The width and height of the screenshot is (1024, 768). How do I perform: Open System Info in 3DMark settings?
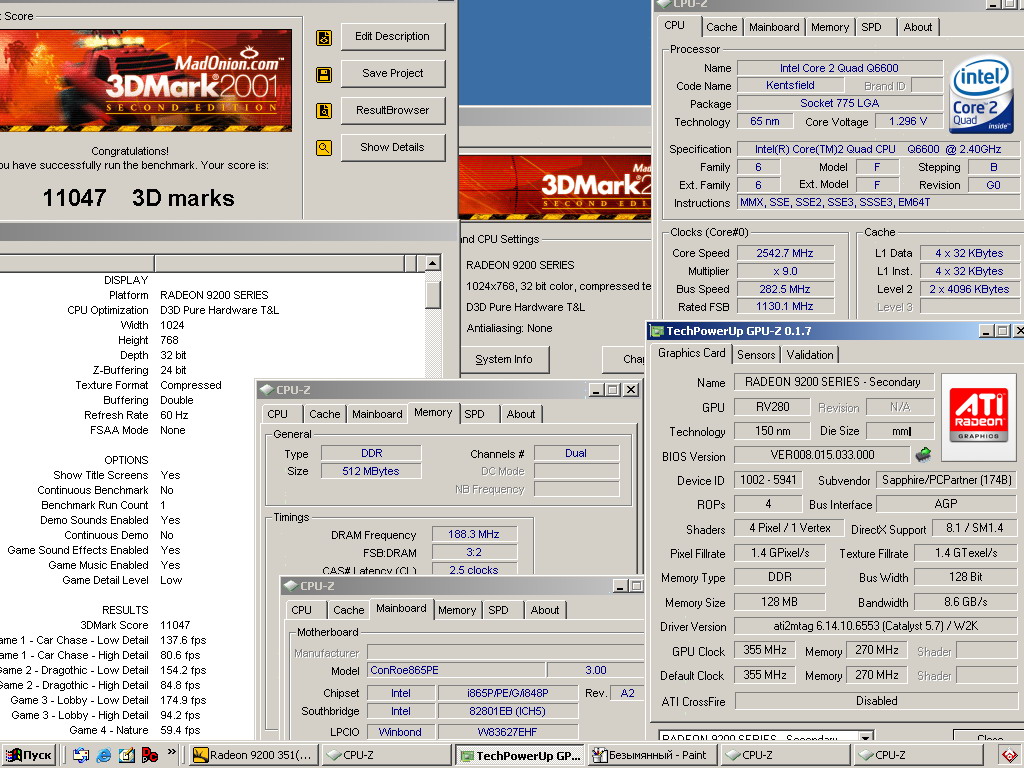click(x=504, y=359)
